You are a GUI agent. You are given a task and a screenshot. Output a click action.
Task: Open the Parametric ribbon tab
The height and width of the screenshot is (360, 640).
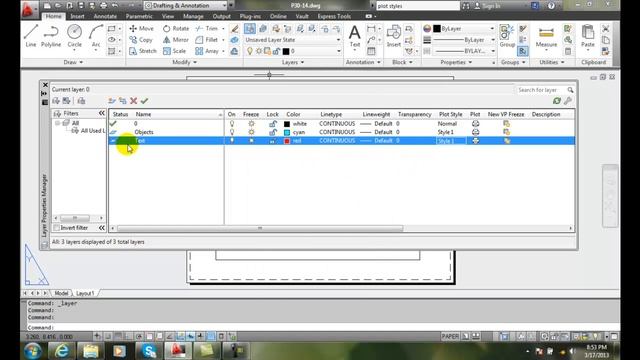click(x=139, y=16)
